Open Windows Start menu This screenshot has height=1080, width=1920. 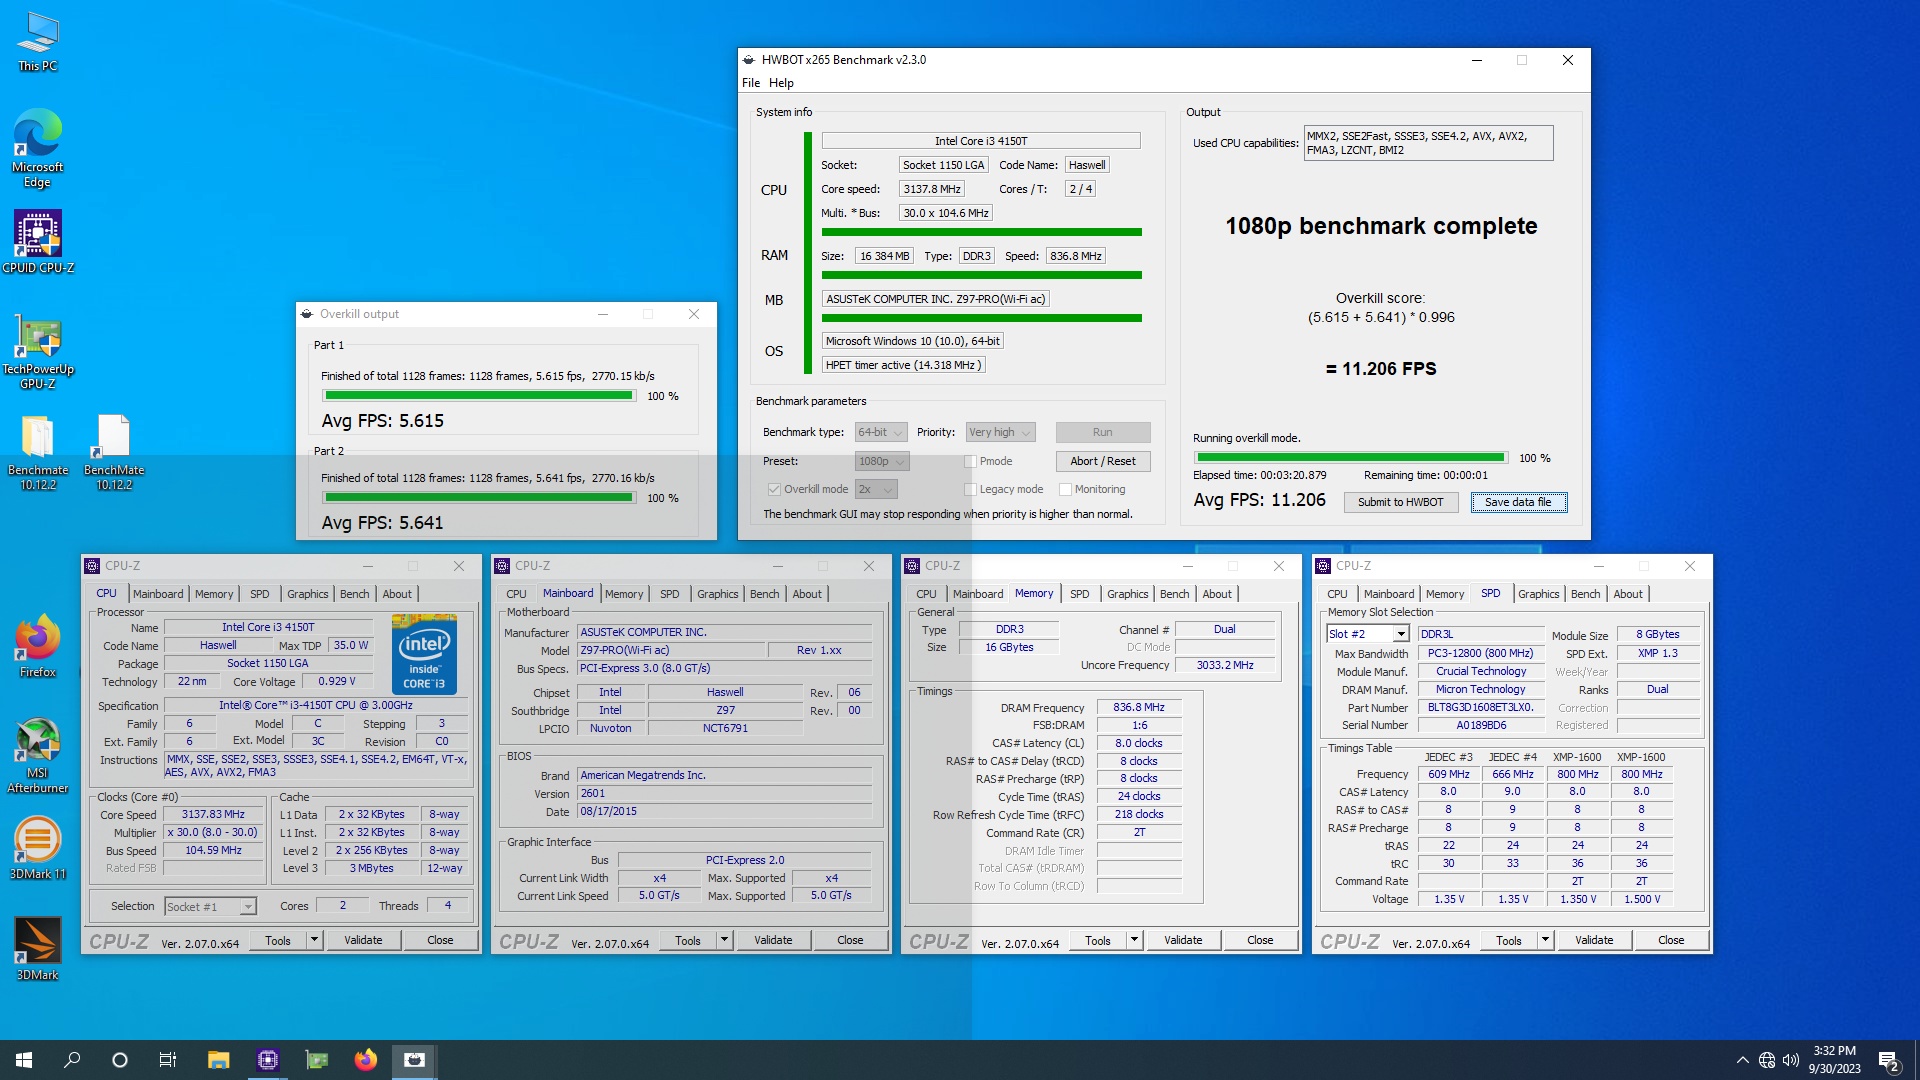[24, 1060]
